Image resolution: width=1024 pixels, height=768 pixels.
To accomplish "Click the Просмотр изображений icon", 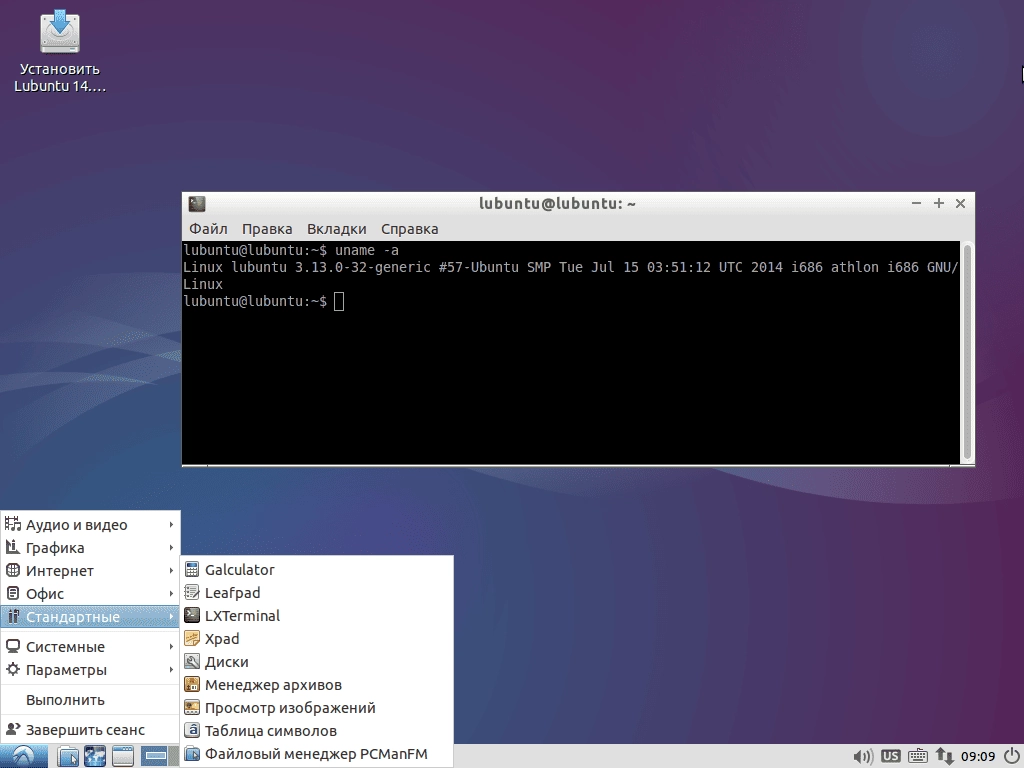I will 192,707.
